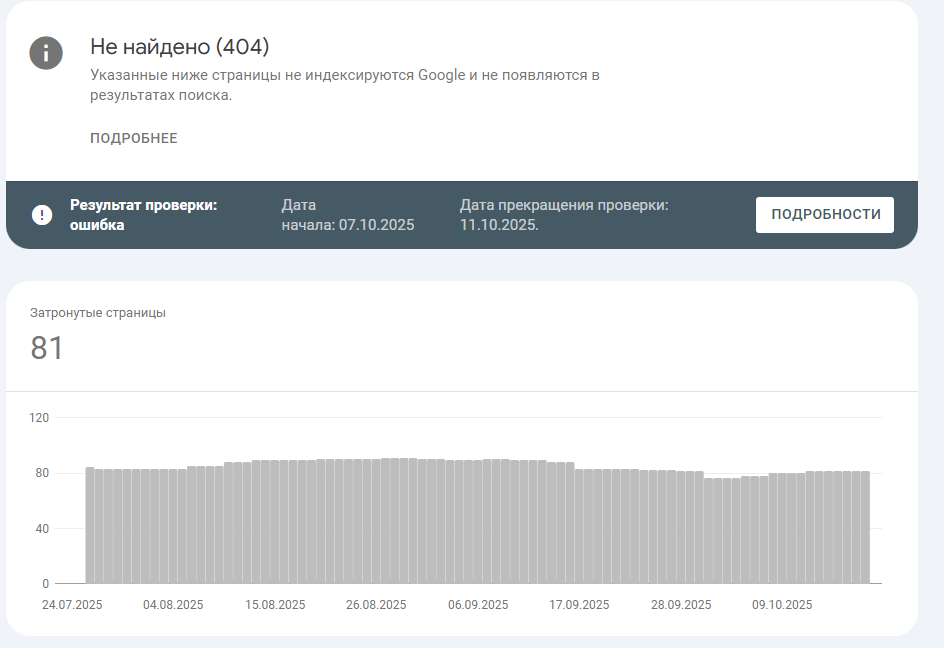Click the 17.09.2025 axis date label
The height and width of the screenshot is (648, 944).
pos(579,605)
